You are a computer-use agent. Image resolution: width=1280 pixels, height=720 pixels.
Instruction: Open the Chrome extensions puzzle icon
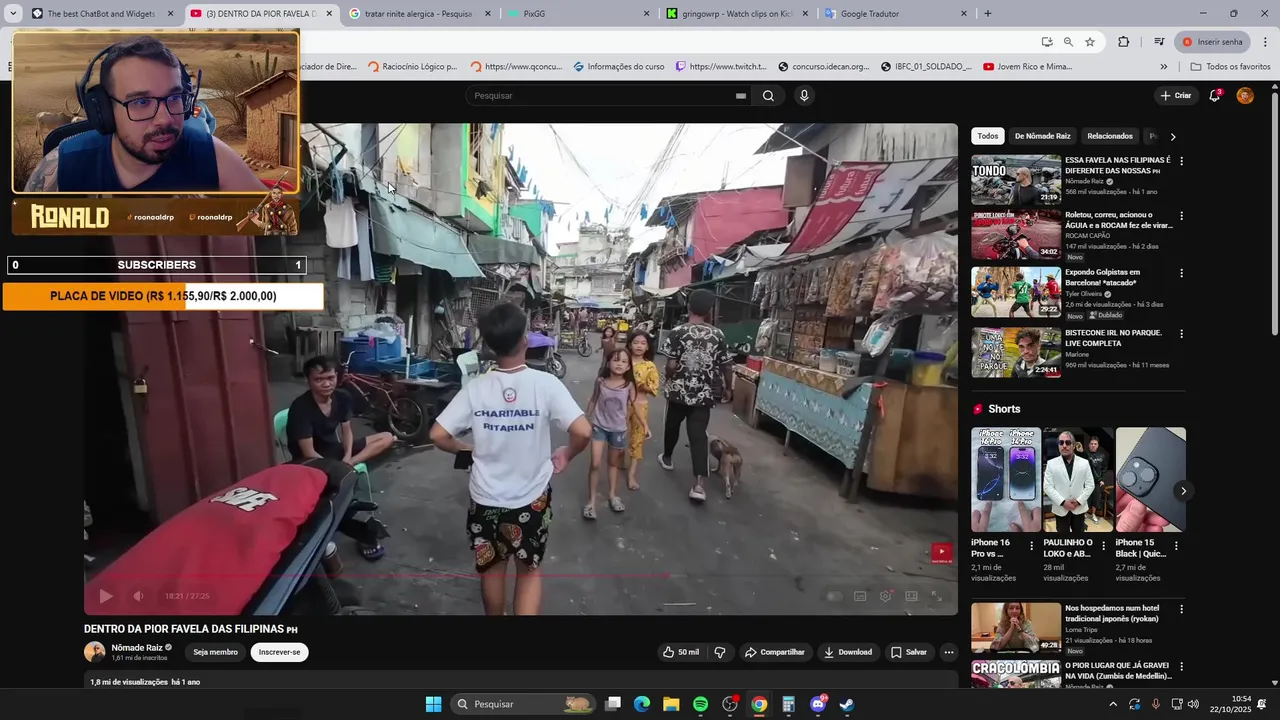1124,42
